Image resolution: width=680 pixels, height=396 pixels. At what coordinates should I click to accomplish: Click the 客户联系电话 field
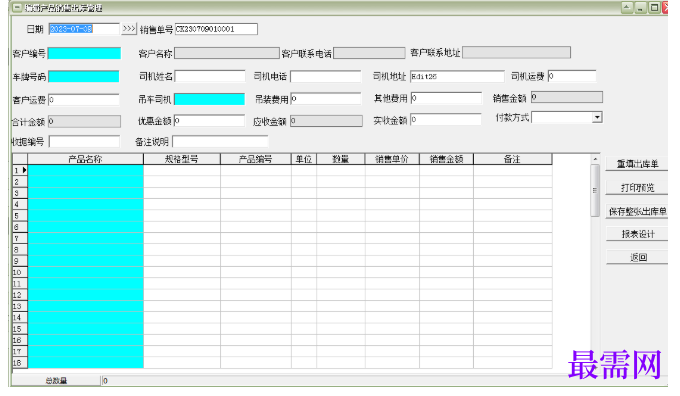pos(369,53)
